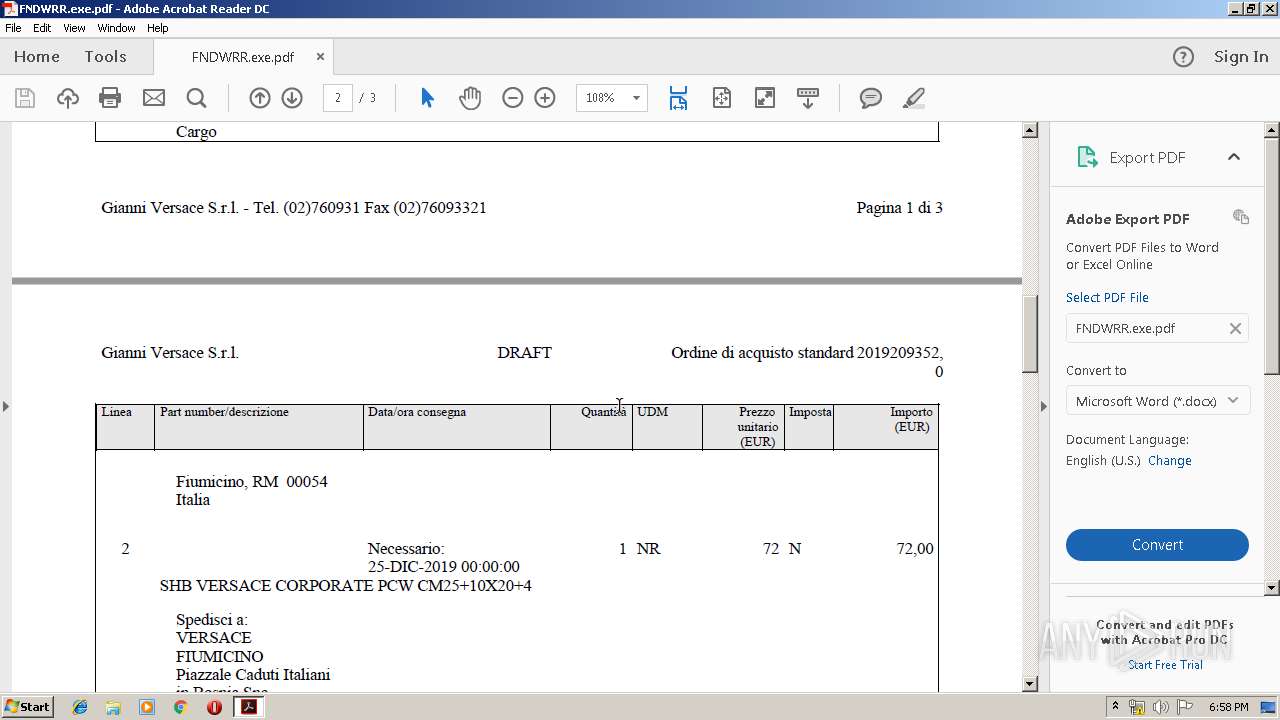The height and width of the screenshot is (720, 1280).
Task: Zoom out with the minus icon
Action: click(513, 98)
